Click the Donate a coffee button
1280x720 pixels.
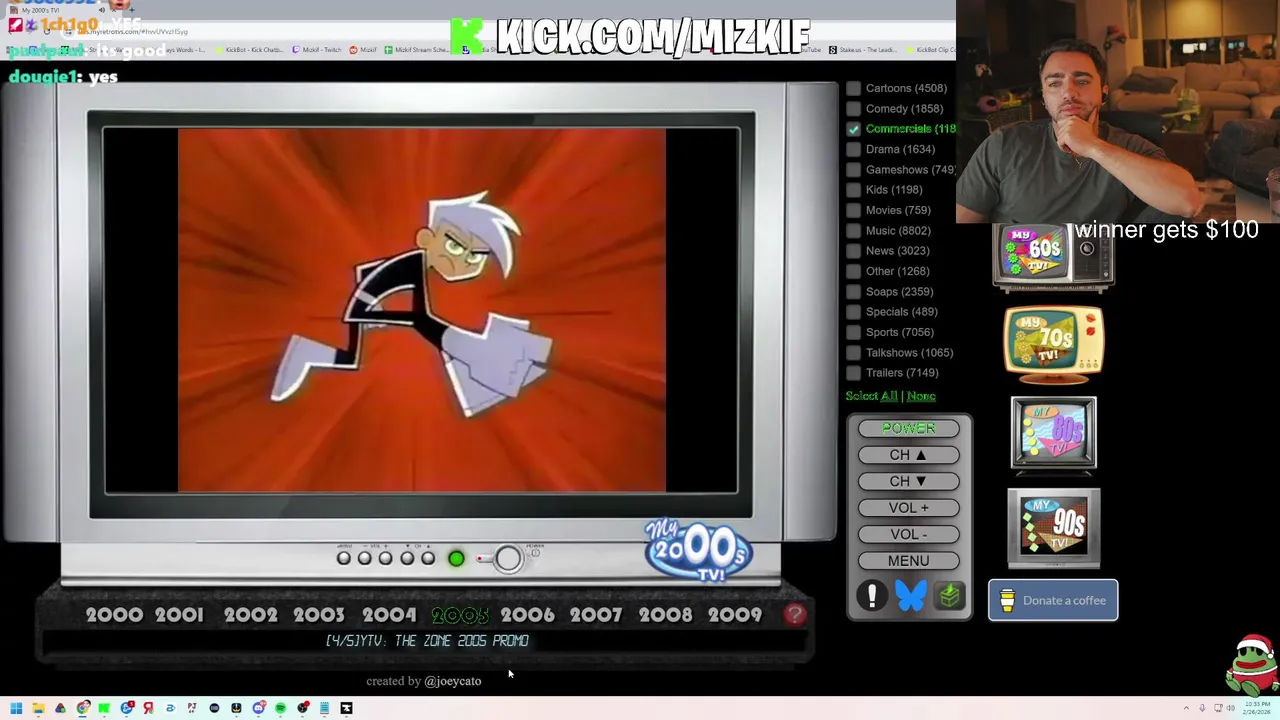click(x=1053, y=600)
